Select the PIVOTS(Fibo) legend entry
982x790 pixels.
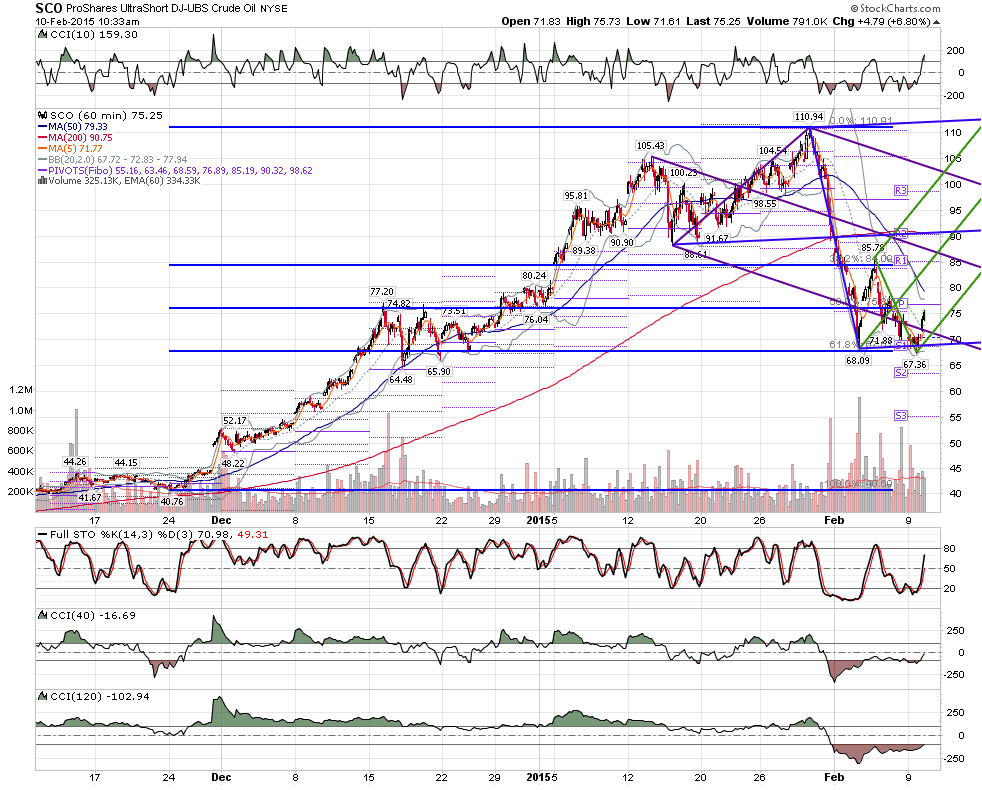[x=175, y=170]
